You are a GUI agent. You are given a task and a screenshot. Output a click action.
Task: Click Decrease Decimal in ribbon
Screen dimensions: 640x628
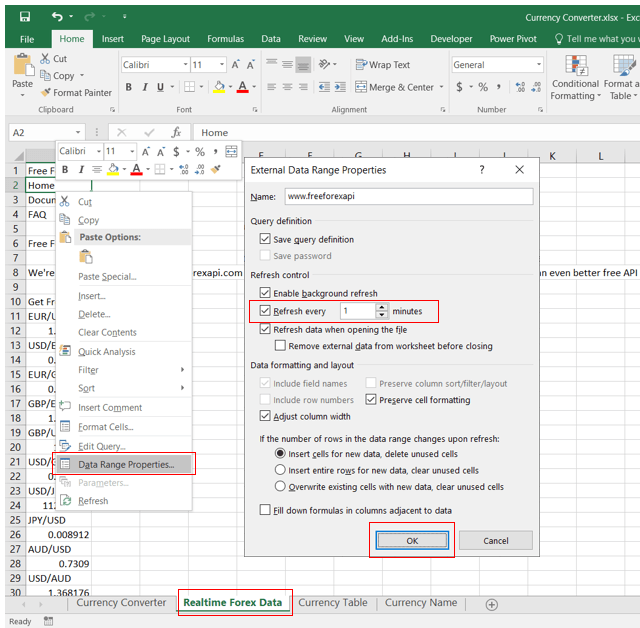pyautogui.click(x=536, y=87)
